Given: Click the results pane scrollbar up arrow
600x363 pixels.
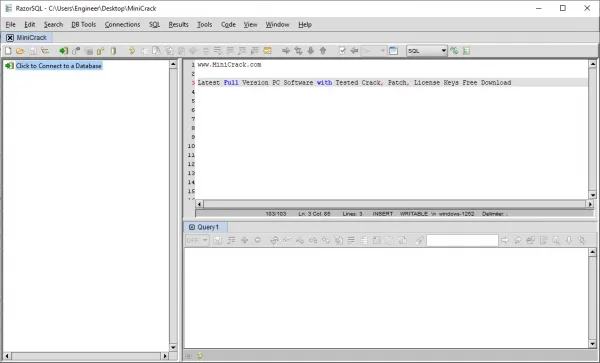Looking at the screenshot, I should tap(593, 252).
